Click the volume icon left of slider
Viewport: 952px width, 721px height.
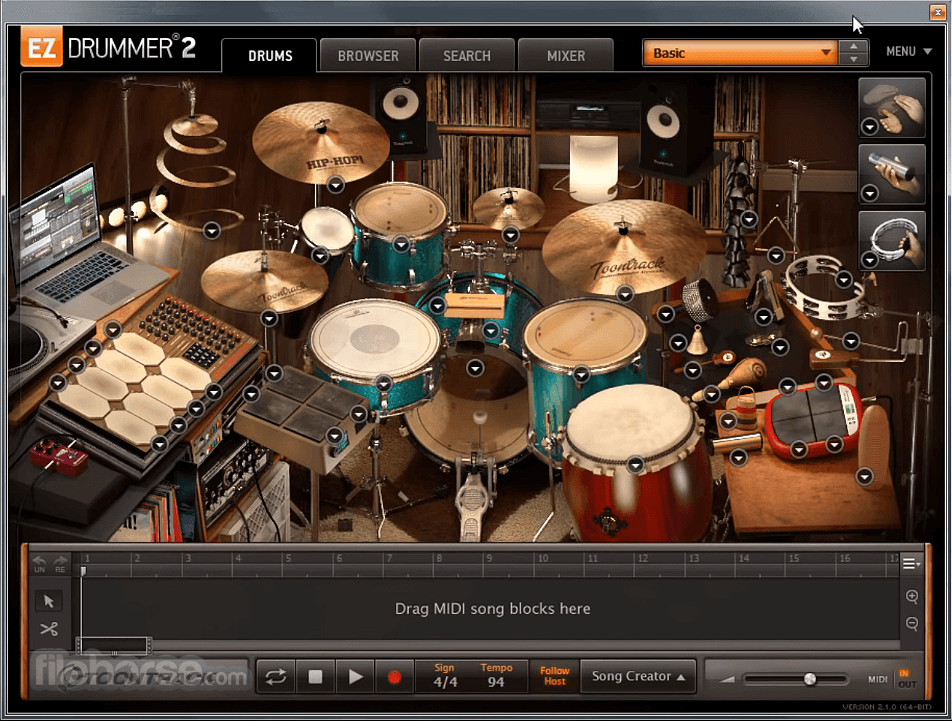point(727,679)
